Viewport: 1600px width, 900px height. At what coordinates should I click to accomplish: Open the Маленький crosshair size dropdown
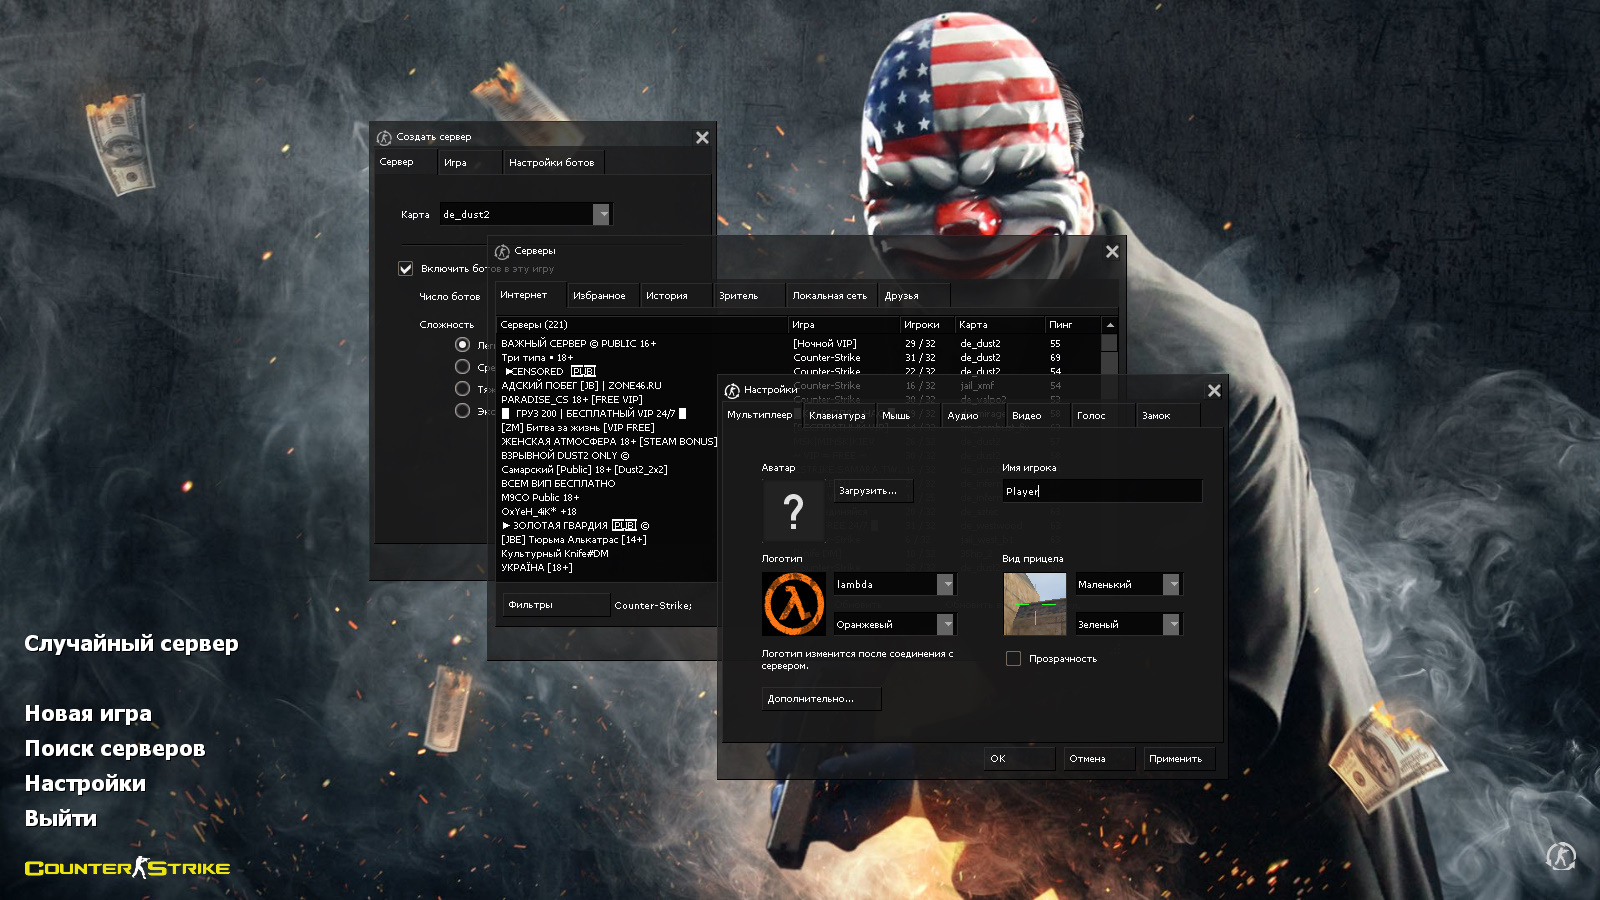coord(1171,584)
